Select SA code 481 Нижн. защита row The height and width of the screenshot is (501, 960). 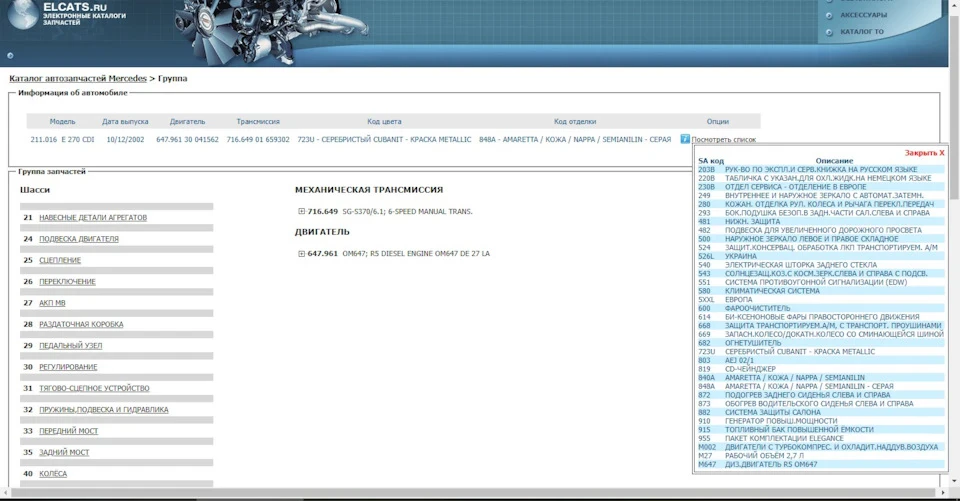[x=821, y=222]
